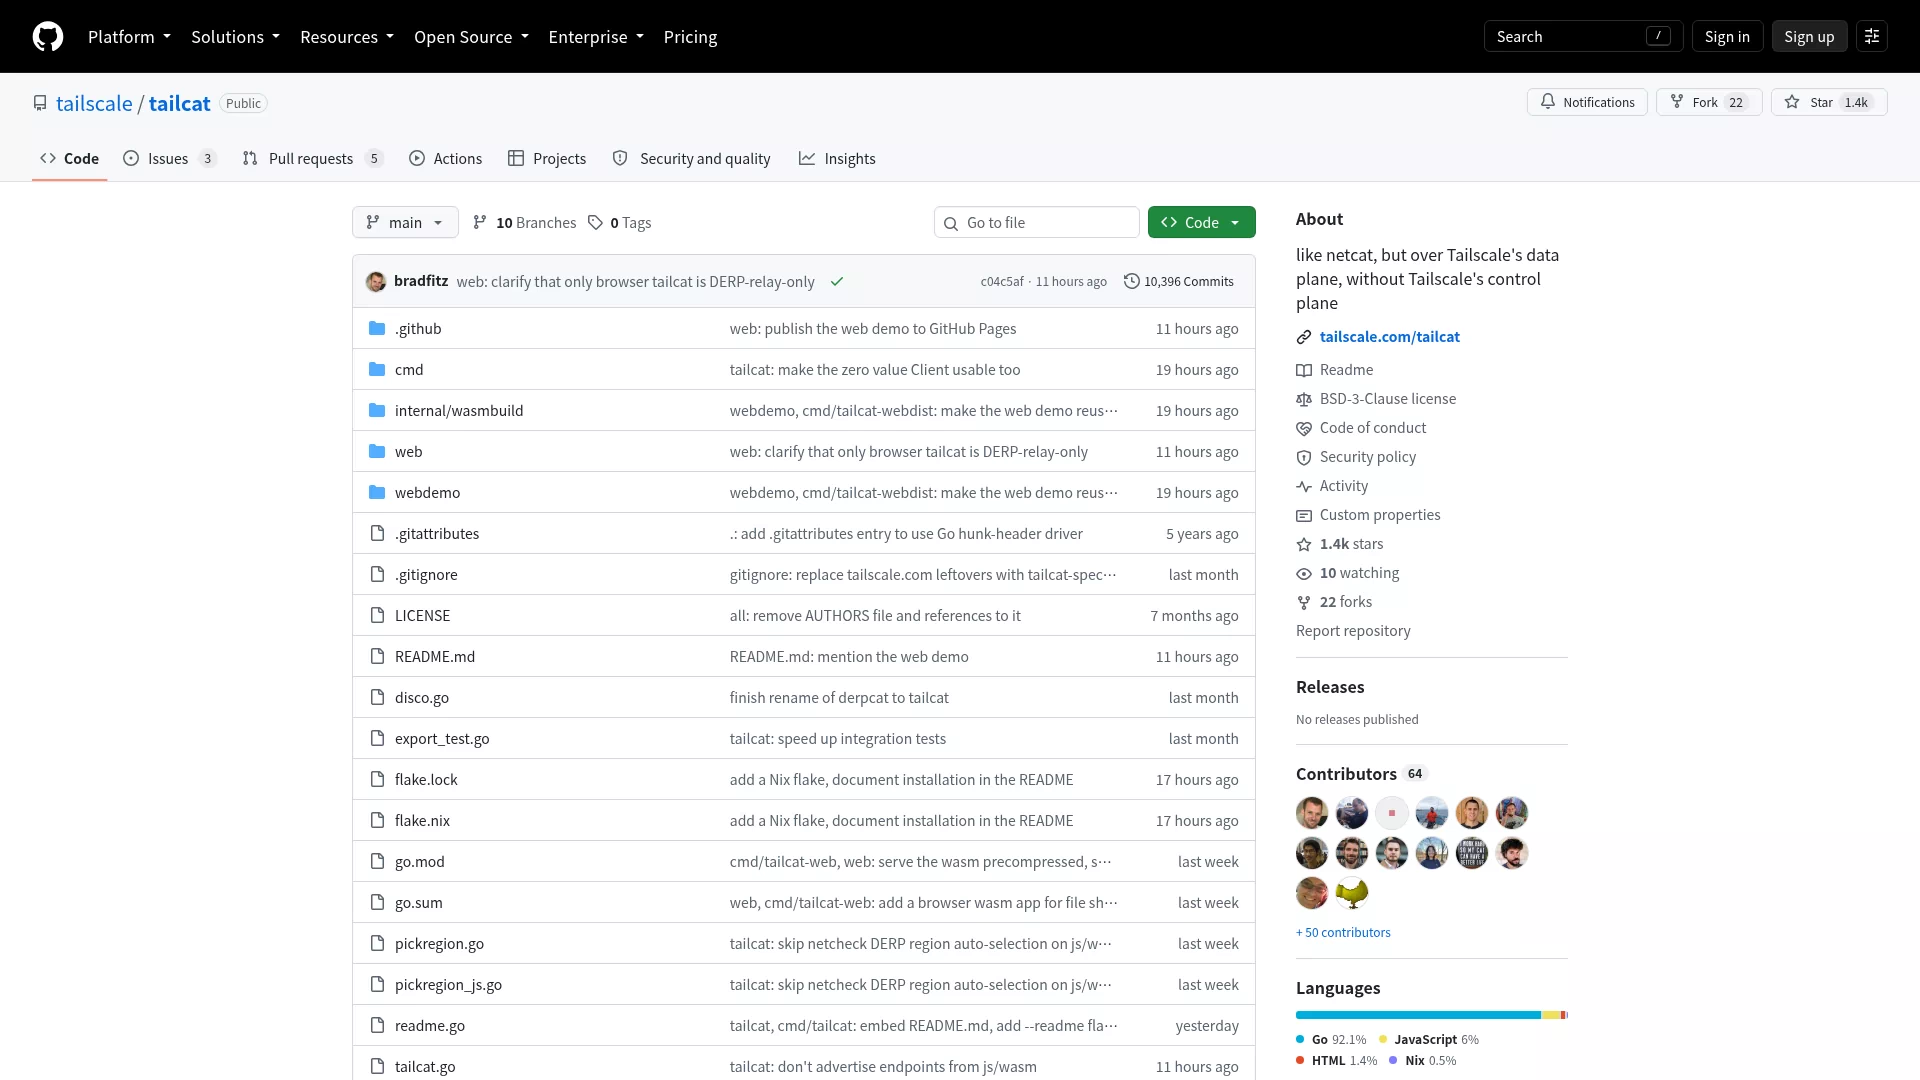
Task: Click the Go to file search field
Action: tap(1037, 223)
